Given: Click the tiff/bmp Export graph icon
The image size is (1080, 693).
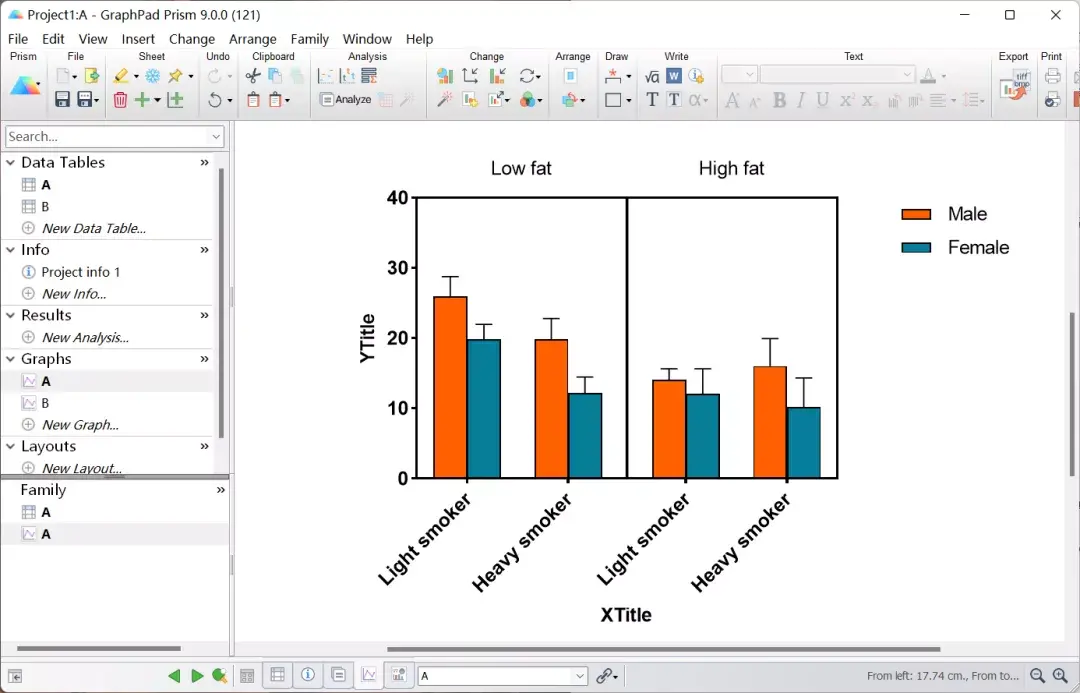Looking at the screenshot, I should click(x=1015, y=87).
